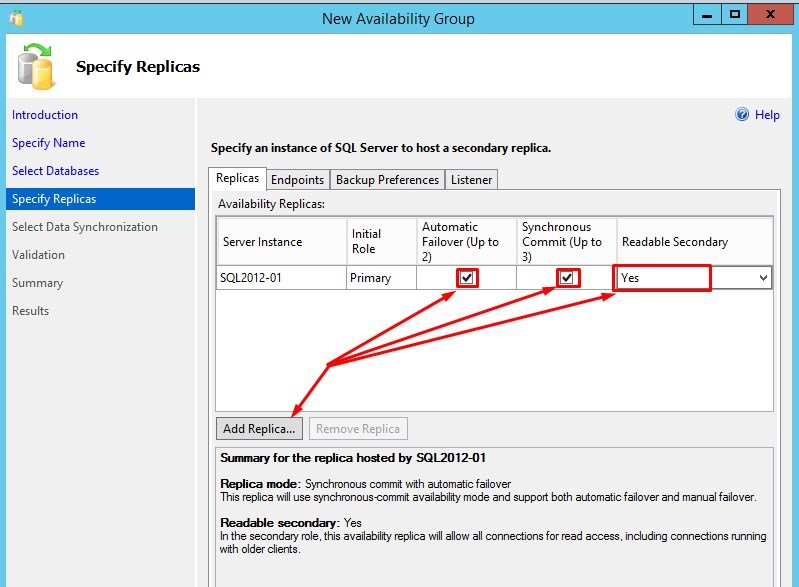Open the Select Databases step

click(x=55, y=171)
